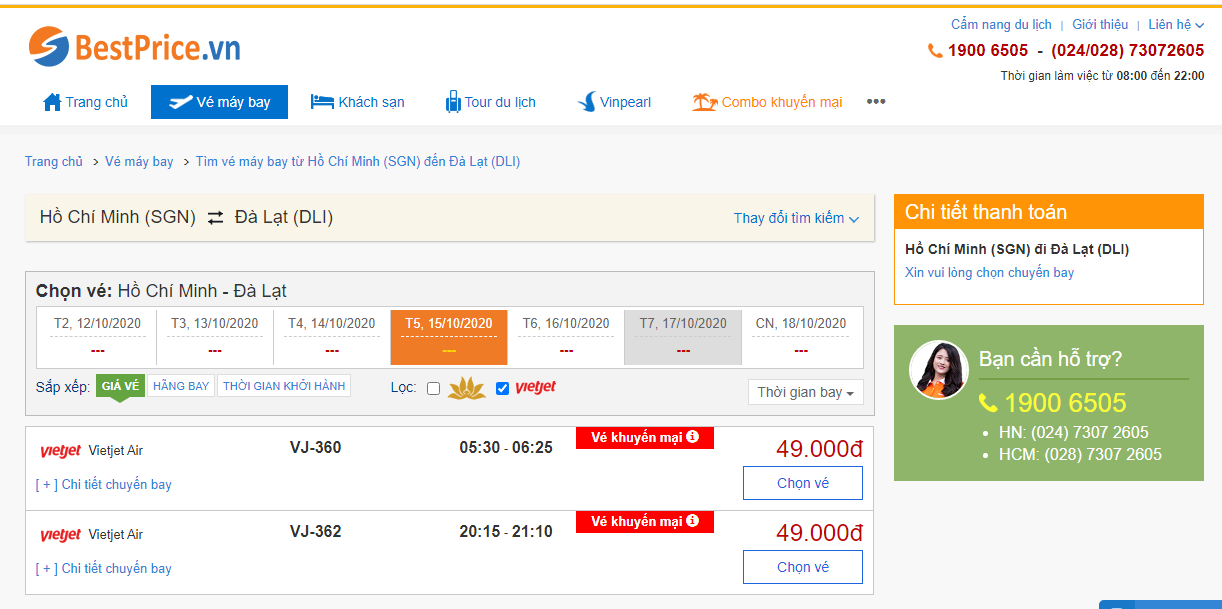Click Chọn vé for flight VJ-362
The image size is (1222, 609).
803,567
